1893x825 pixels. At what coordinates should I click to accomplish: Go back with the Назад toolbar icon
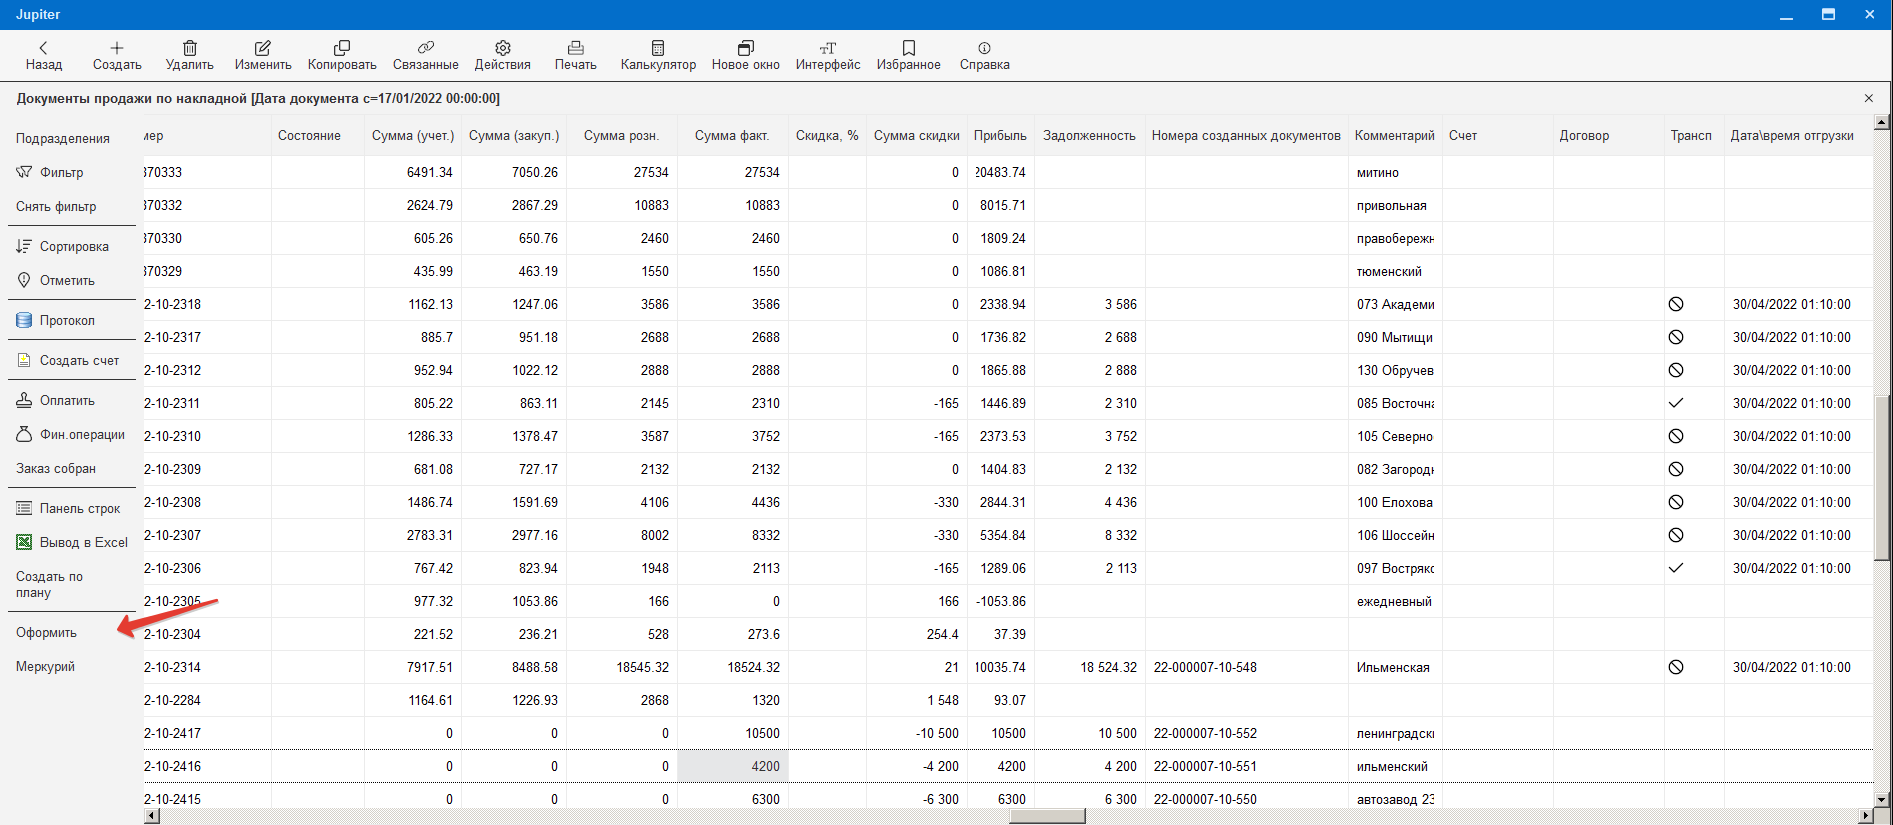click(x=43, y=56)
